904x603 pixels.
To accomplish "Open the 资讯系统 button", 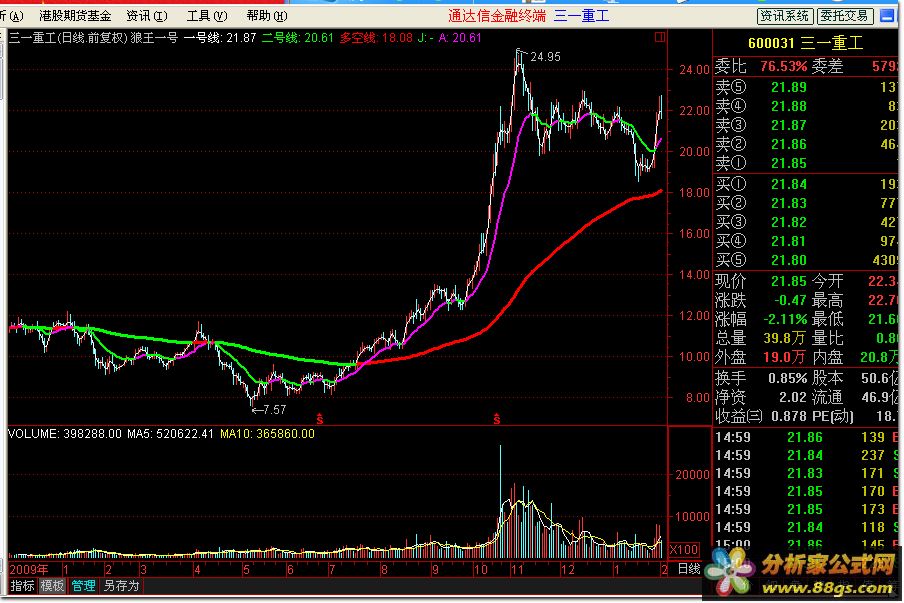I will point(785,16).
